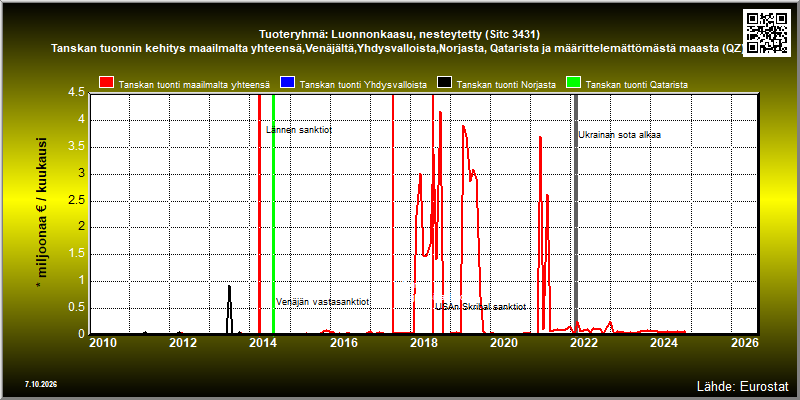Screen dimensions: 800x400
Task: Click the x-axis year label 2024
Action: 664,343
